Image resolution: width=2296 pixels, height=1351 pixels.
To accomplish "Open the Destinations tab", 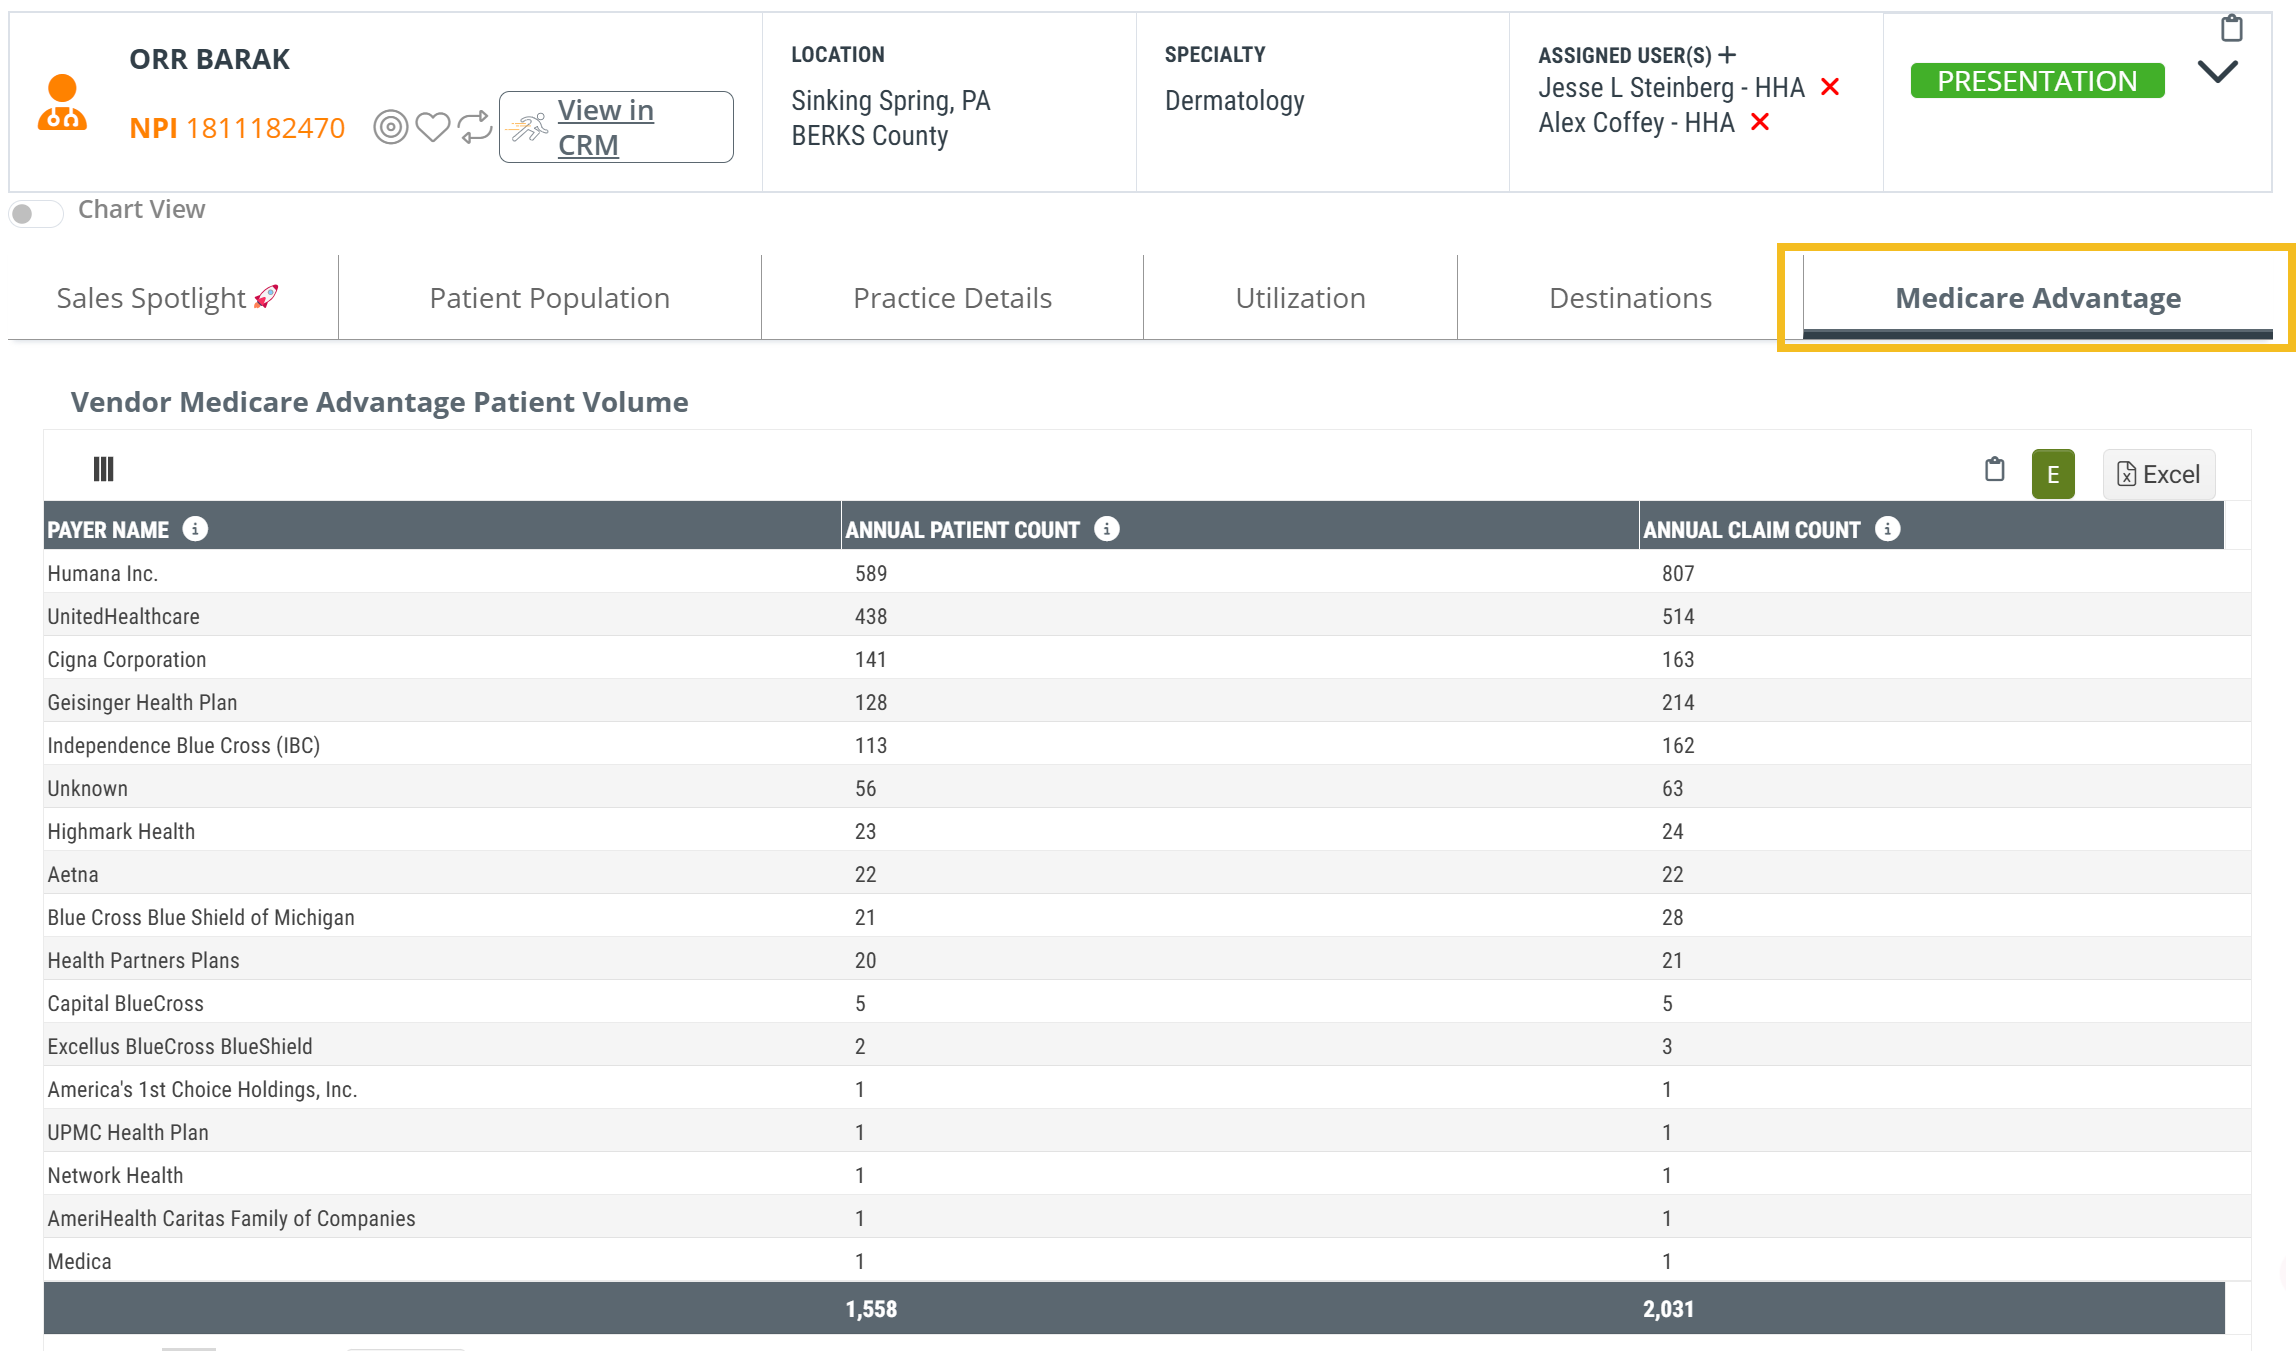I will coord(1630,298).
